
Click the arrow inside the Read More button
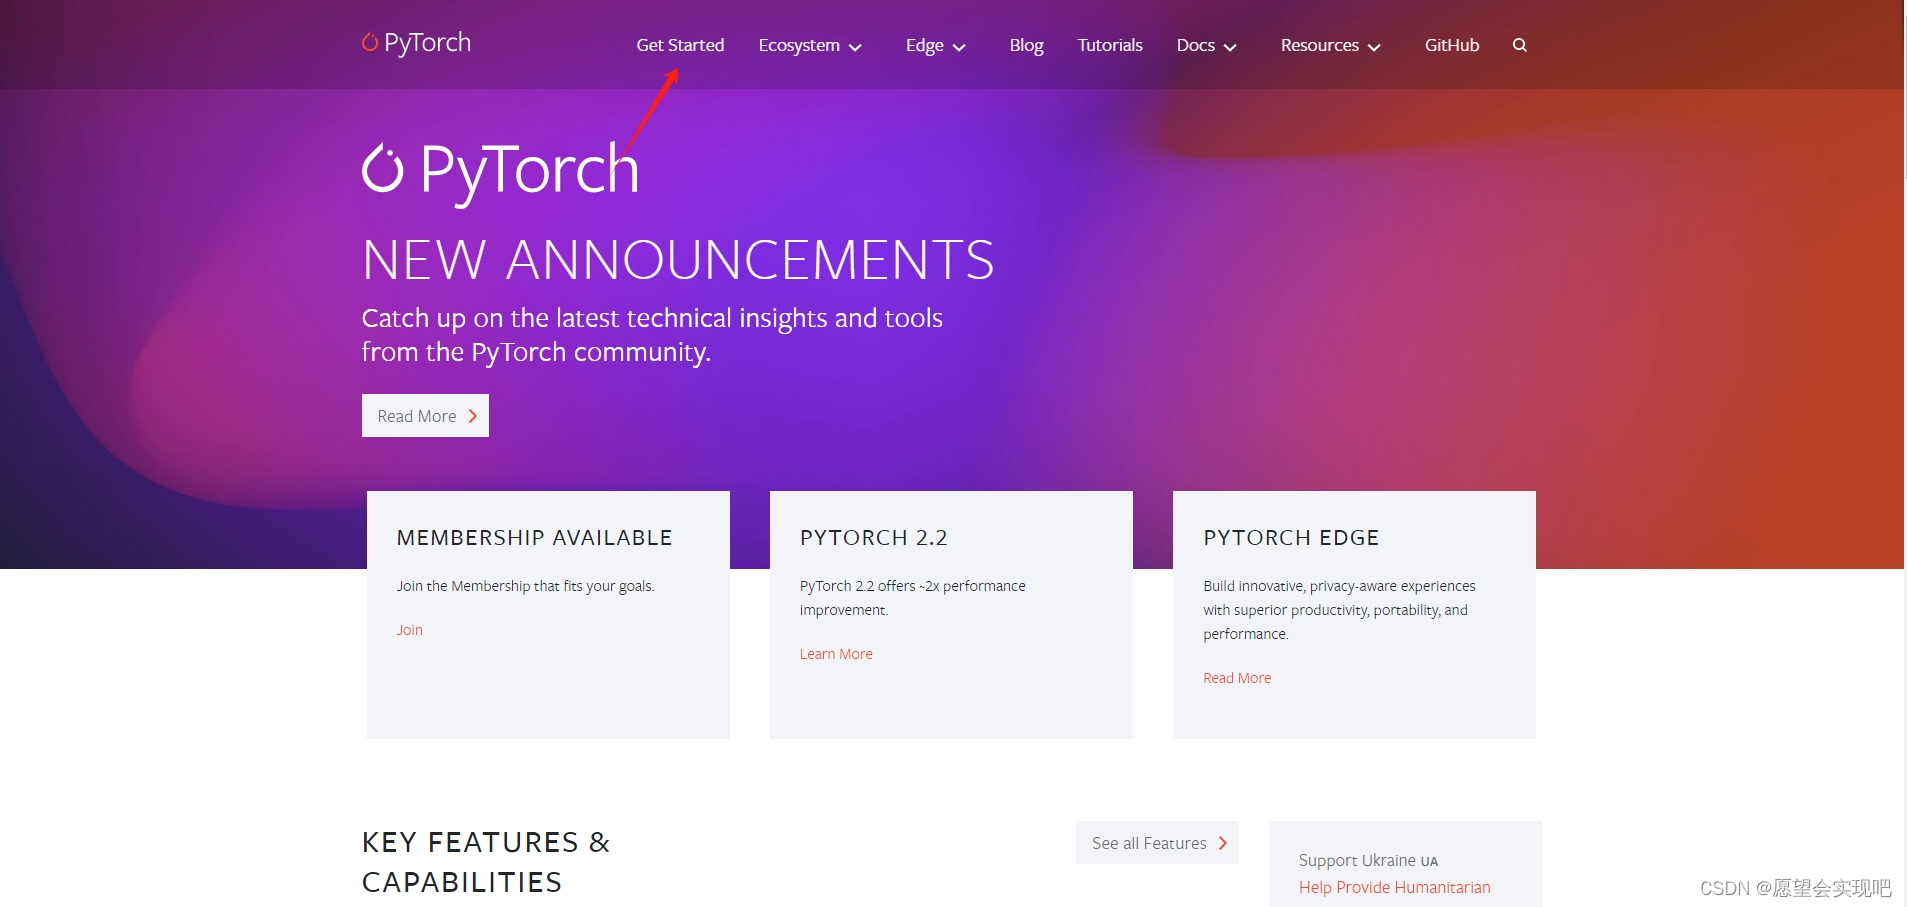(x=473, y=415)
